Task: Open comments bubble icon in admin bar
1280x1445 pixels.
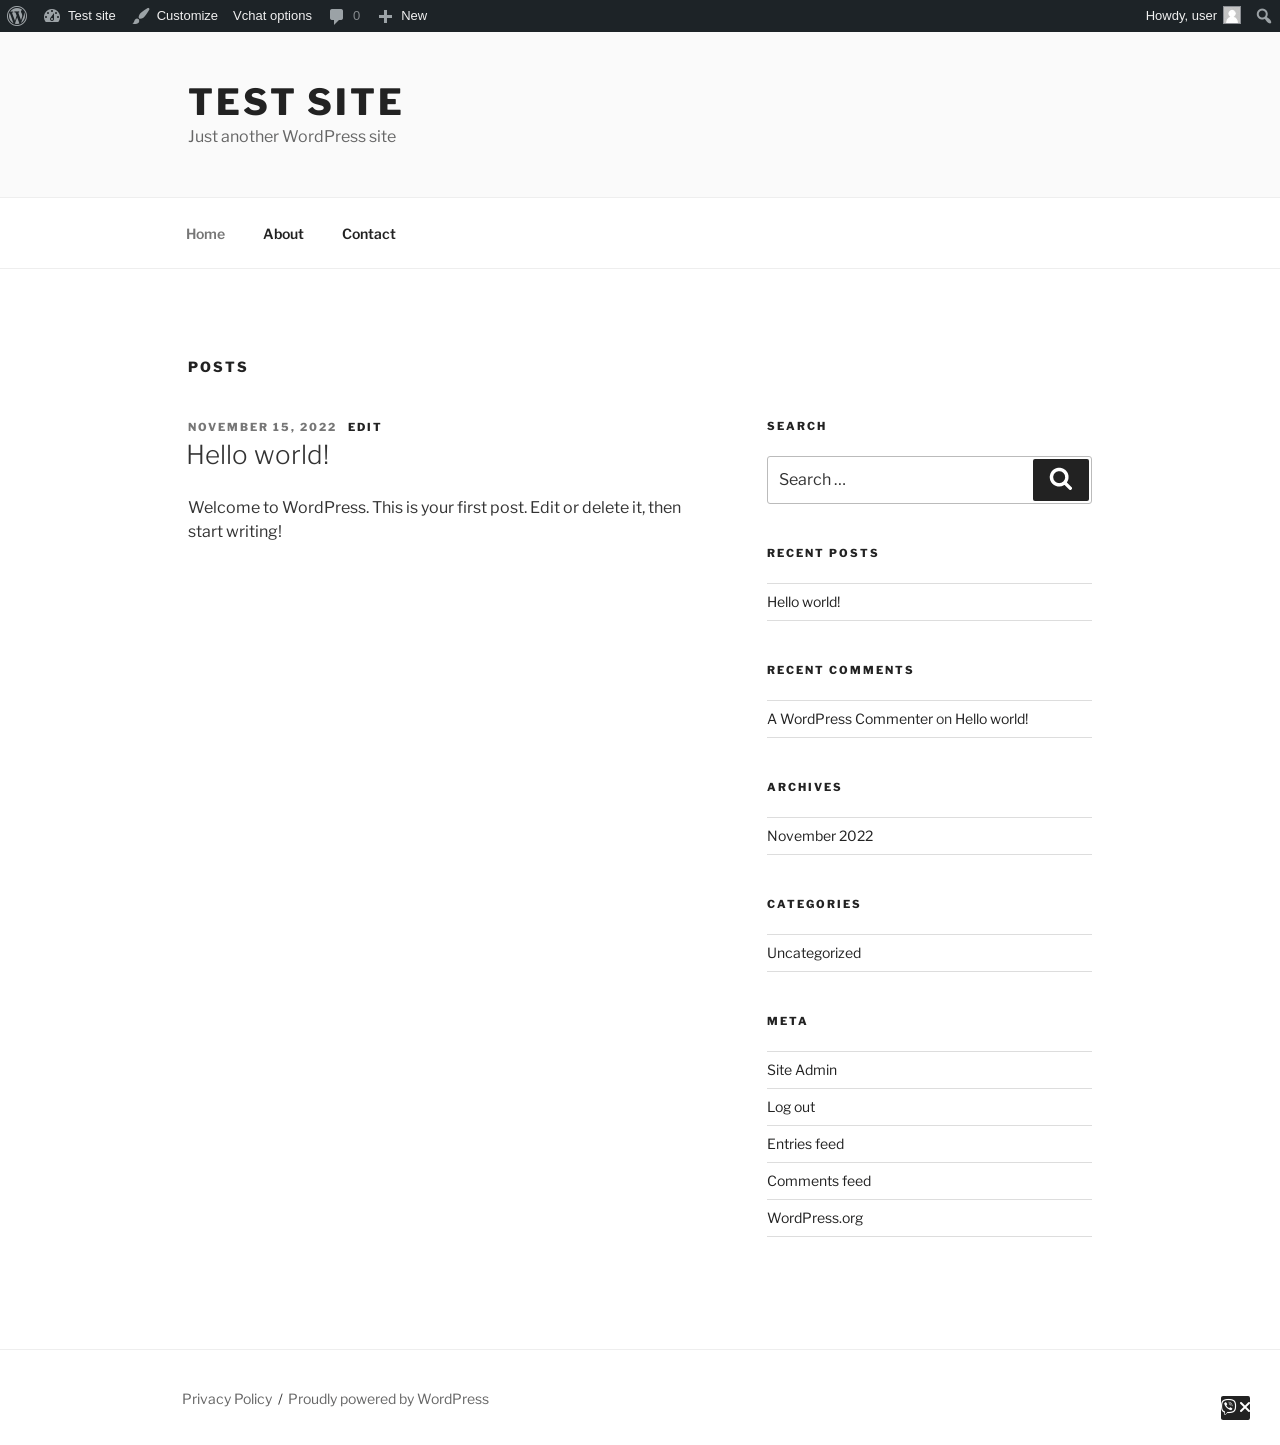Action: point(337,16)
